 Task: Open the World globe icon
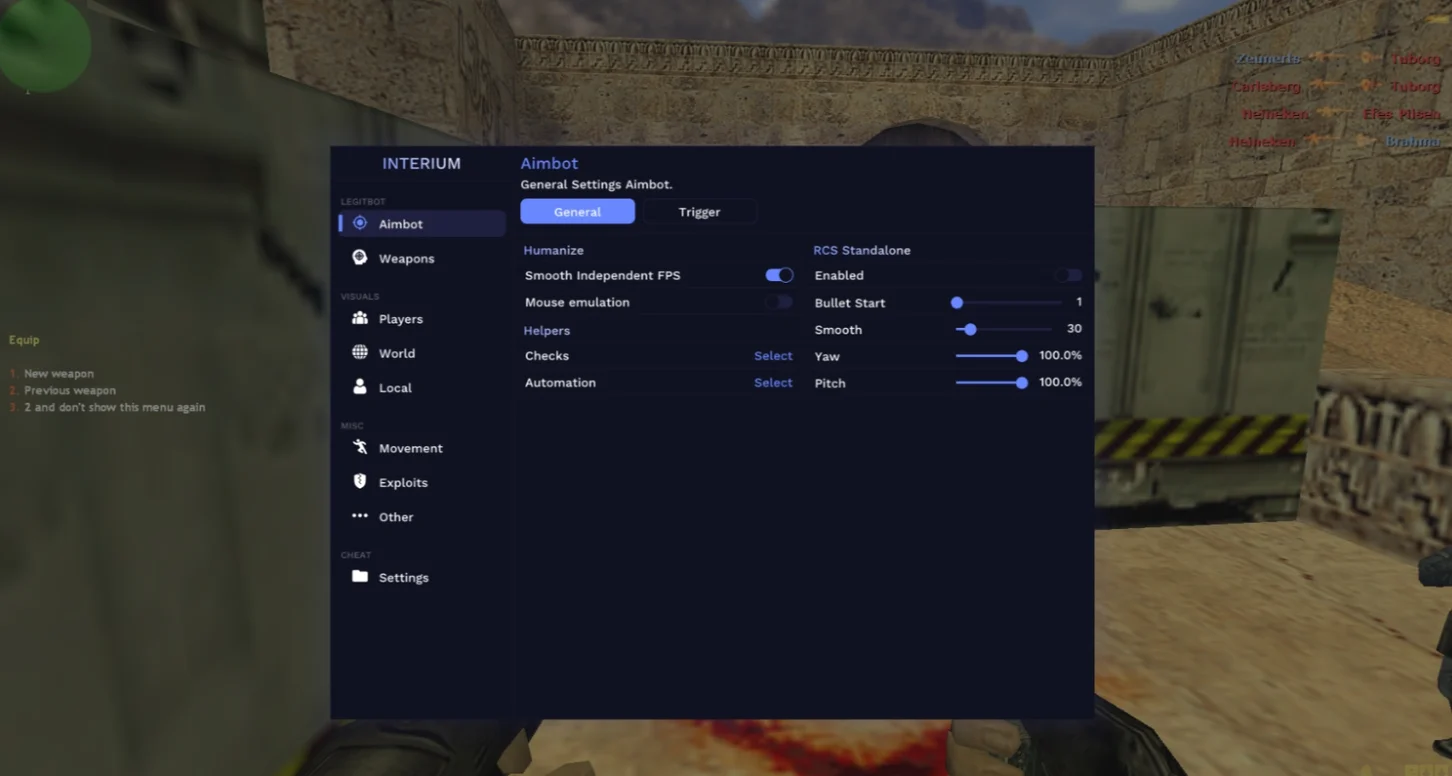point(360,353)
